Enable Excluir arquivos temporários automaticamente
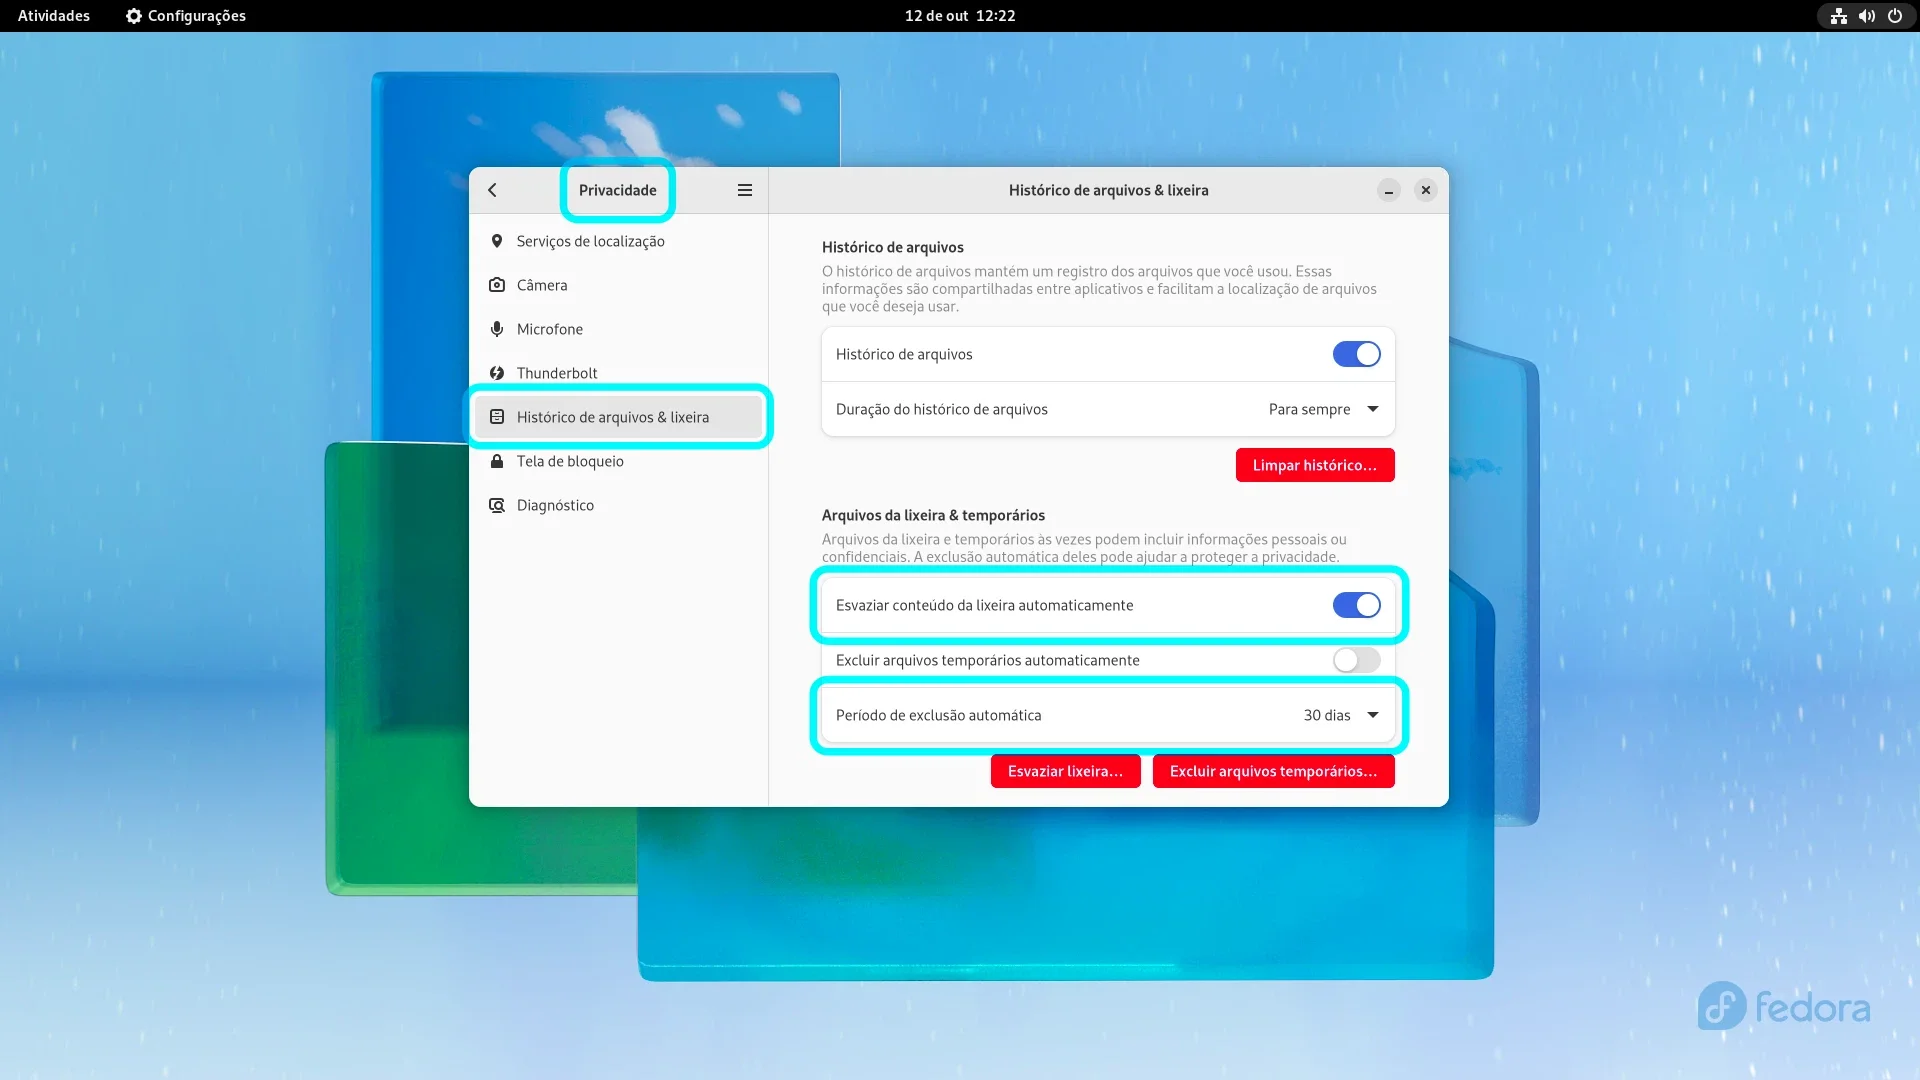Image resolution: width=1920 pixels, height=1080 pixels. pos(1357,660)
